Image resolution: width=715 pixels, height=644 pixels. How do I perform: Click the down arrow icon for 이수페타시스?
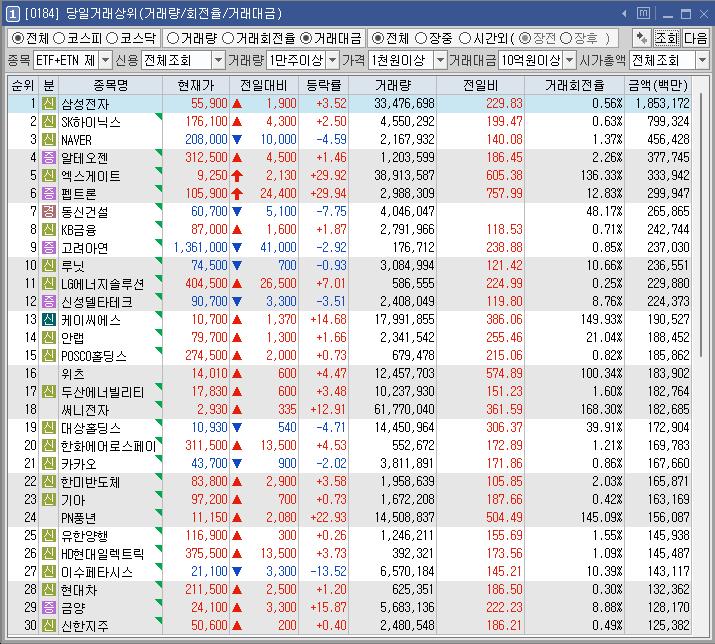point(237,571)
